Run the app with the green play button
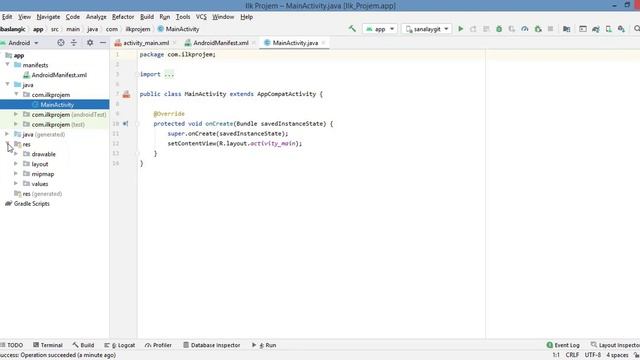The width and height of the screenshot is (640, 360). [x=460, y=29]
